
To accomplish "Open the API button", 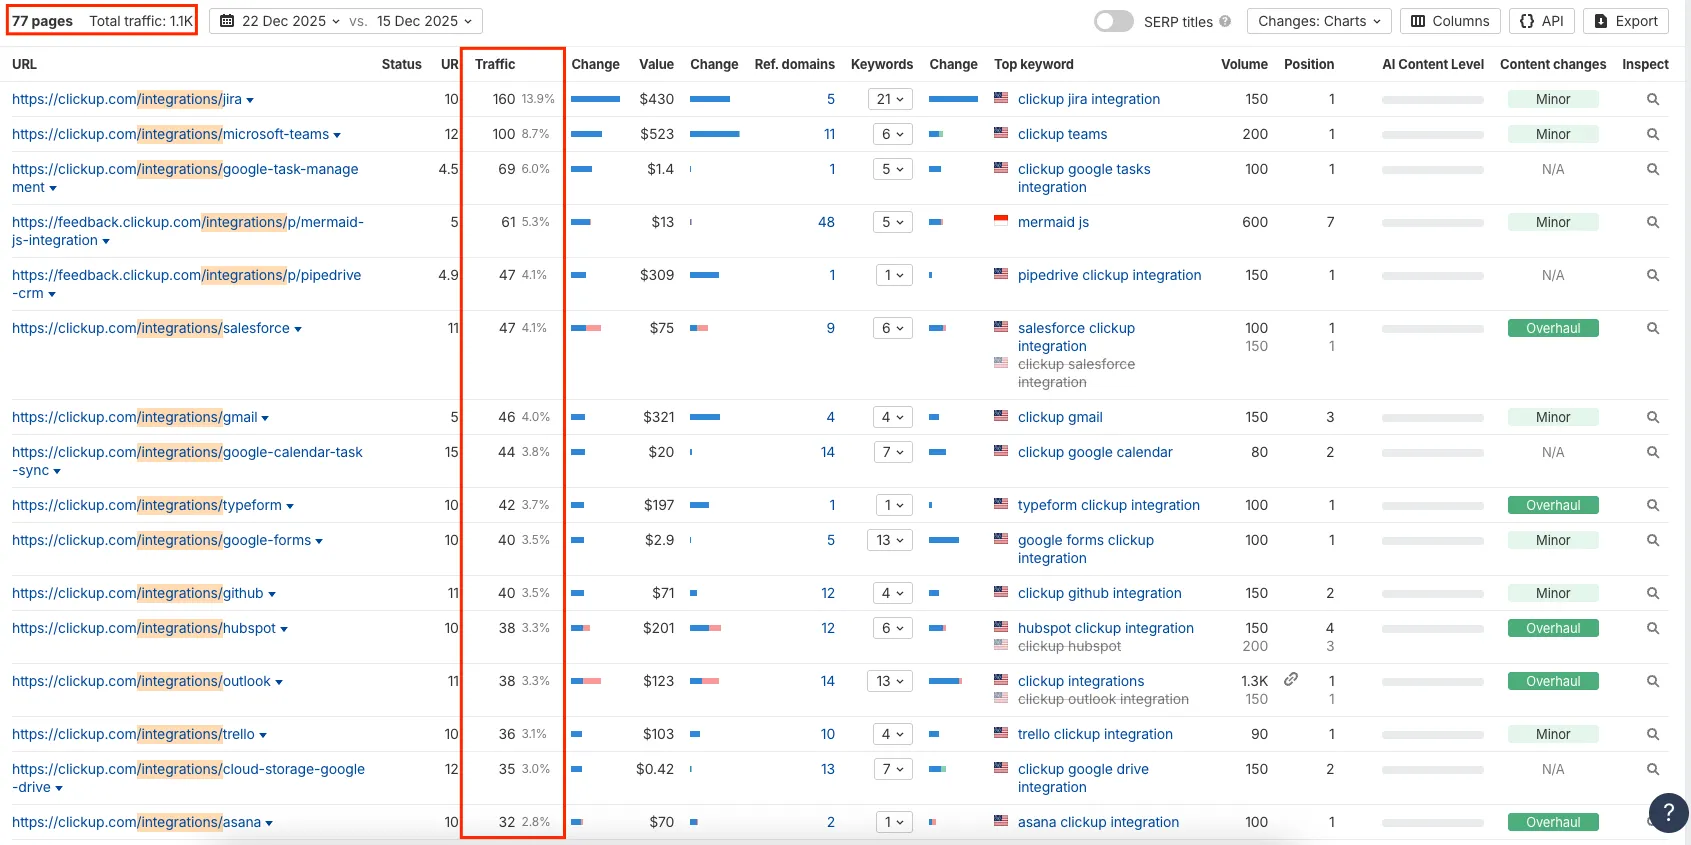I will tap(1541, 21).
